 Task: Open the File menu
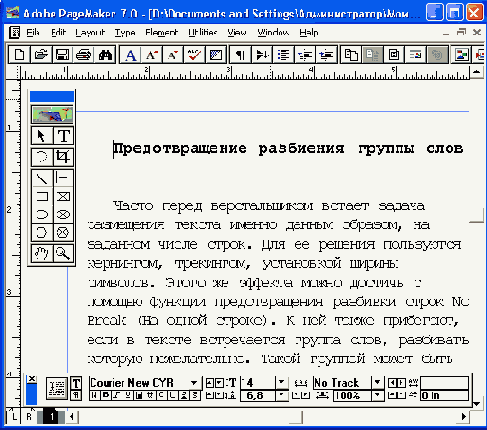pos(33,32)
